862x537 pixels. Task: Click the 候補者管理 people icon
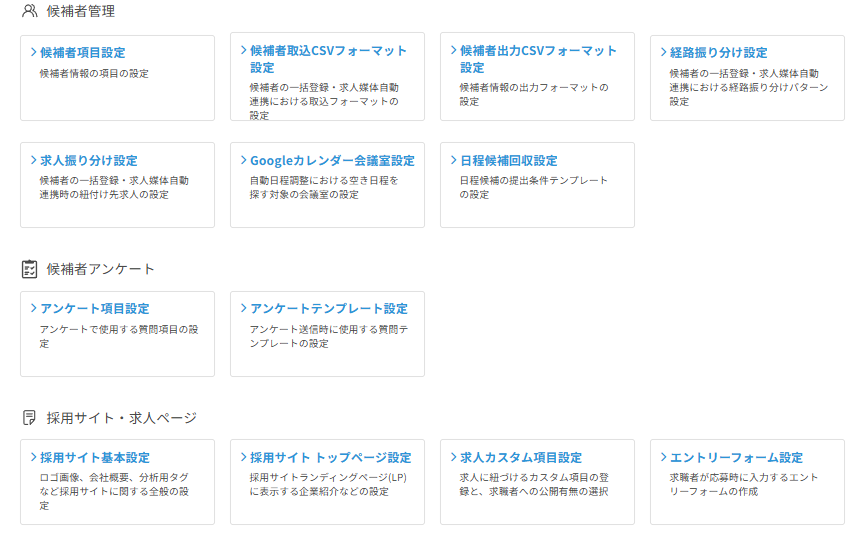29,12
